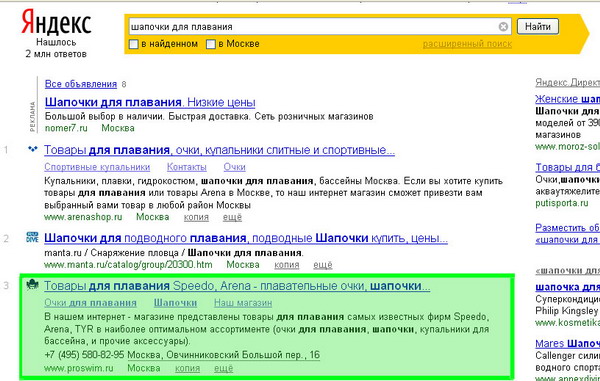
Task: Open sidebar ad starting 'Женские'
Action: [567, 99]
